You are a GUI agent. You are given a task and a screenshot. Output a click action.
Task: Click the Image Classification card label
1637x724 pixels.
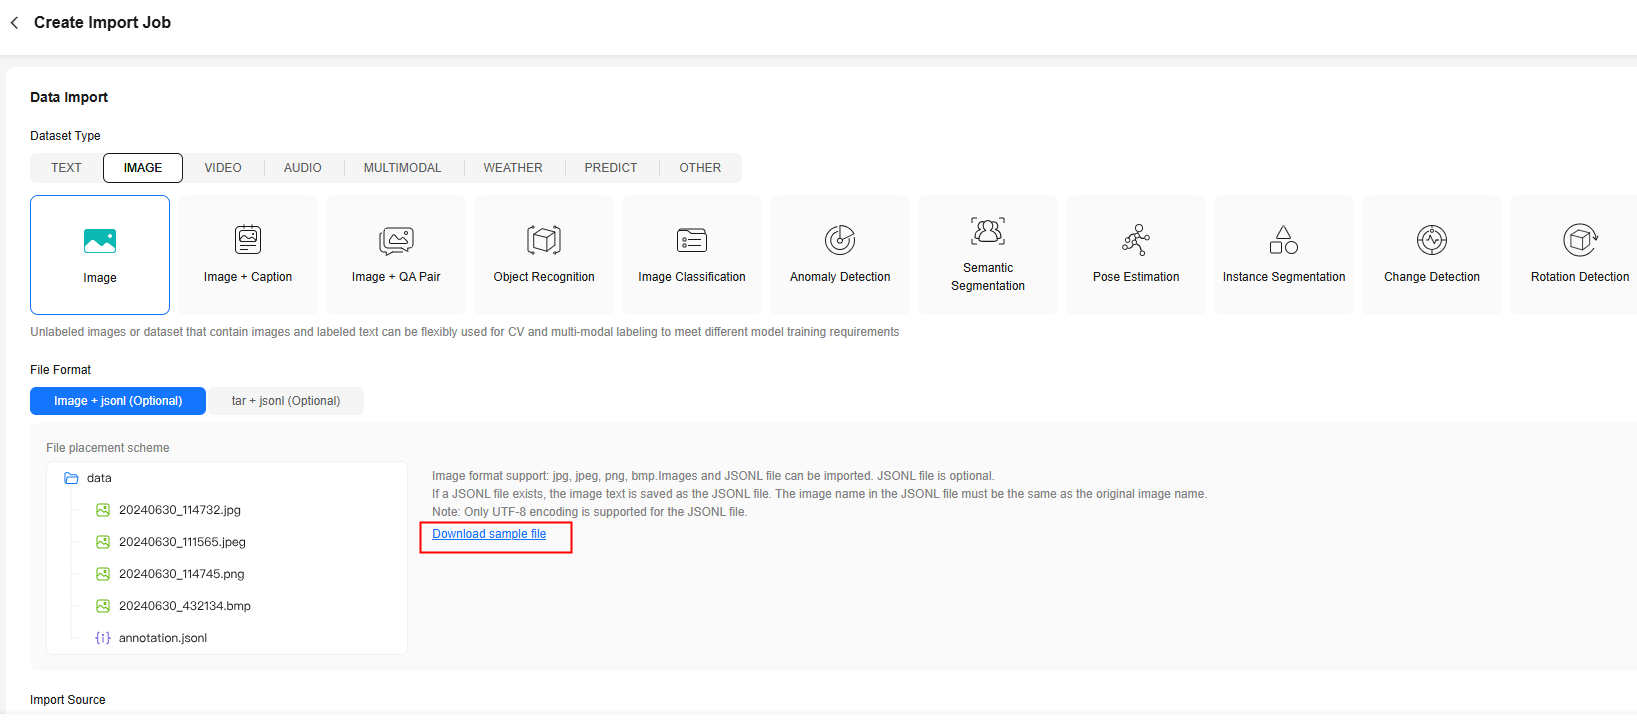point(692,277)
